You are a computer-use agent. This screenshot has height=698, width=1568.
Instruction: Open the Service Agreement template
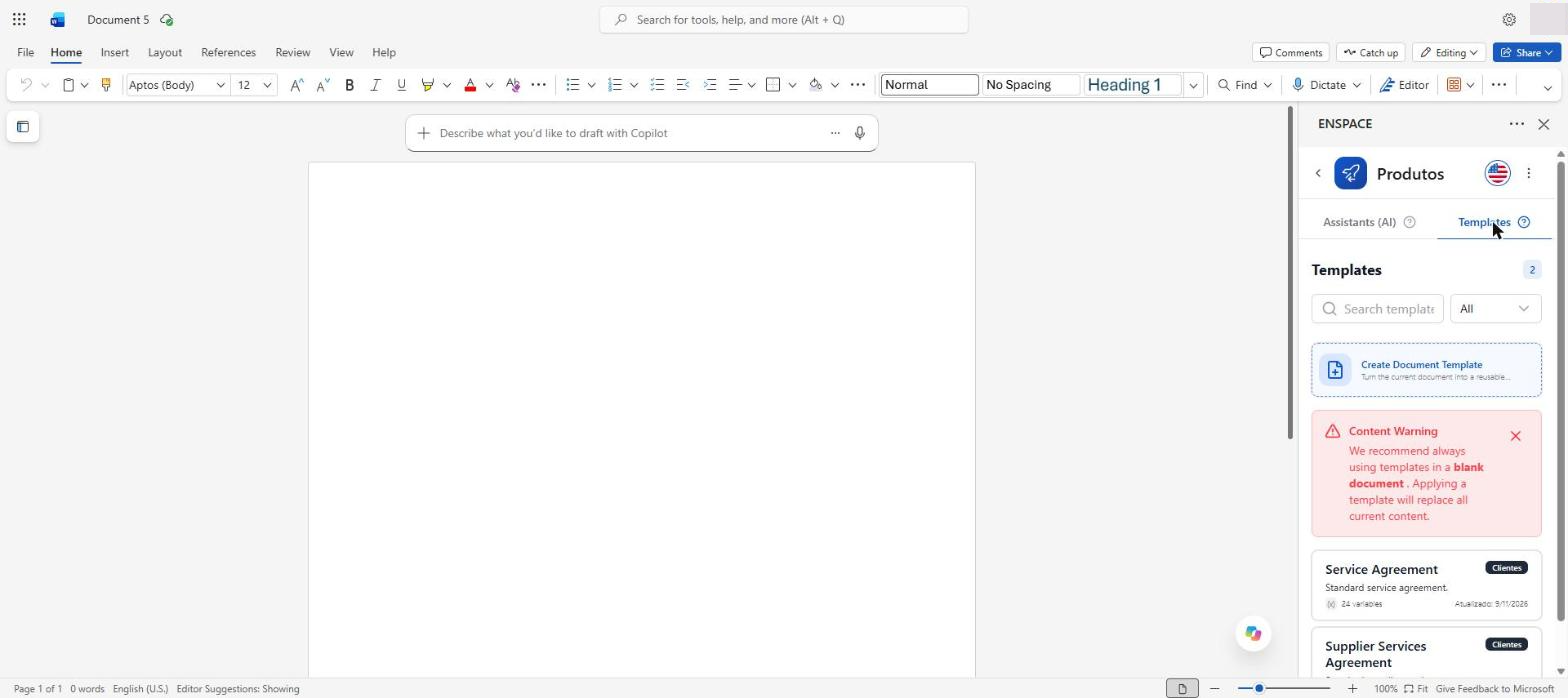[x=1427, y=585]
